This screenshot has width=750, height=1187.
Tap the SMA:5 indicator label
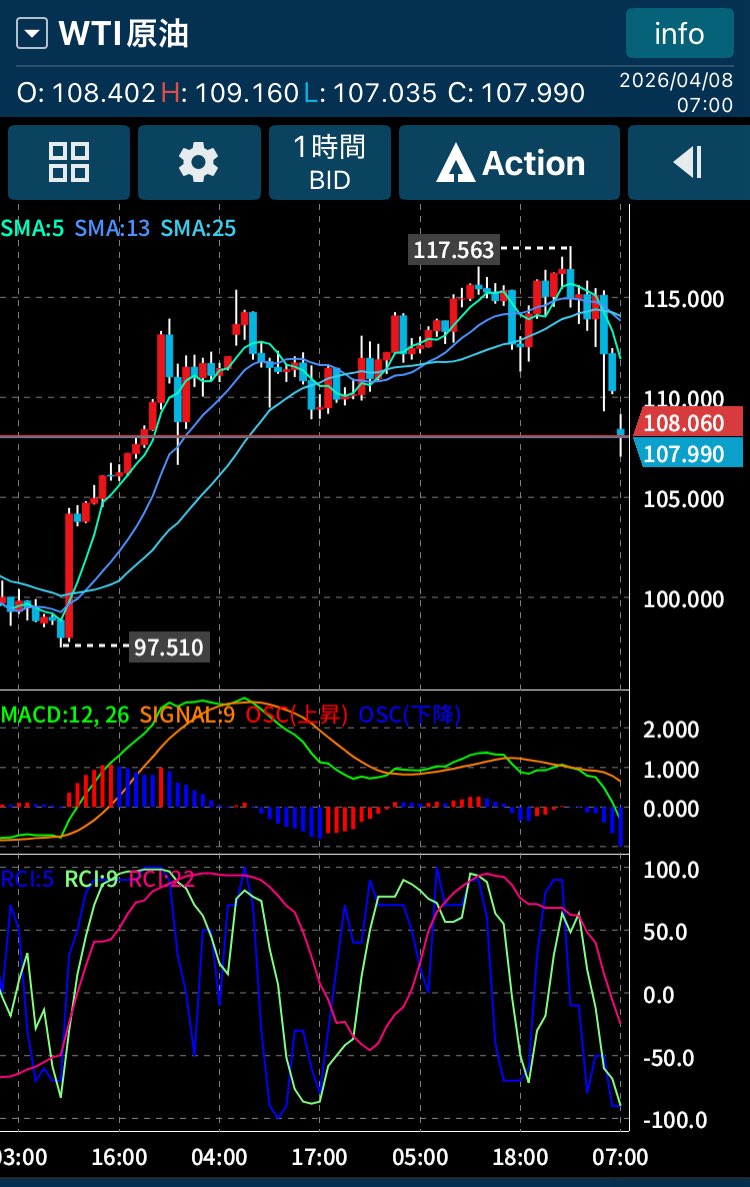point(33,228)
